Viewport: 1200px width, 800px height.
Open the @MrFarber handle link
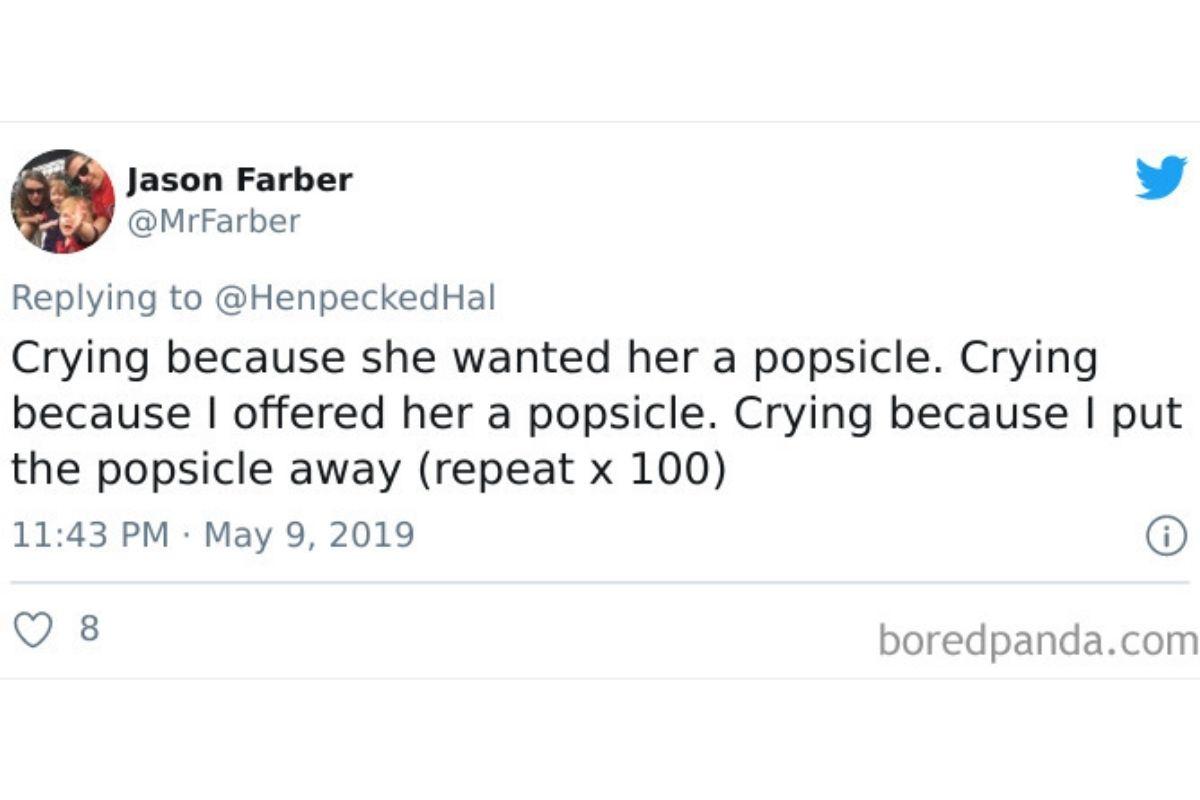pos(213,221)
